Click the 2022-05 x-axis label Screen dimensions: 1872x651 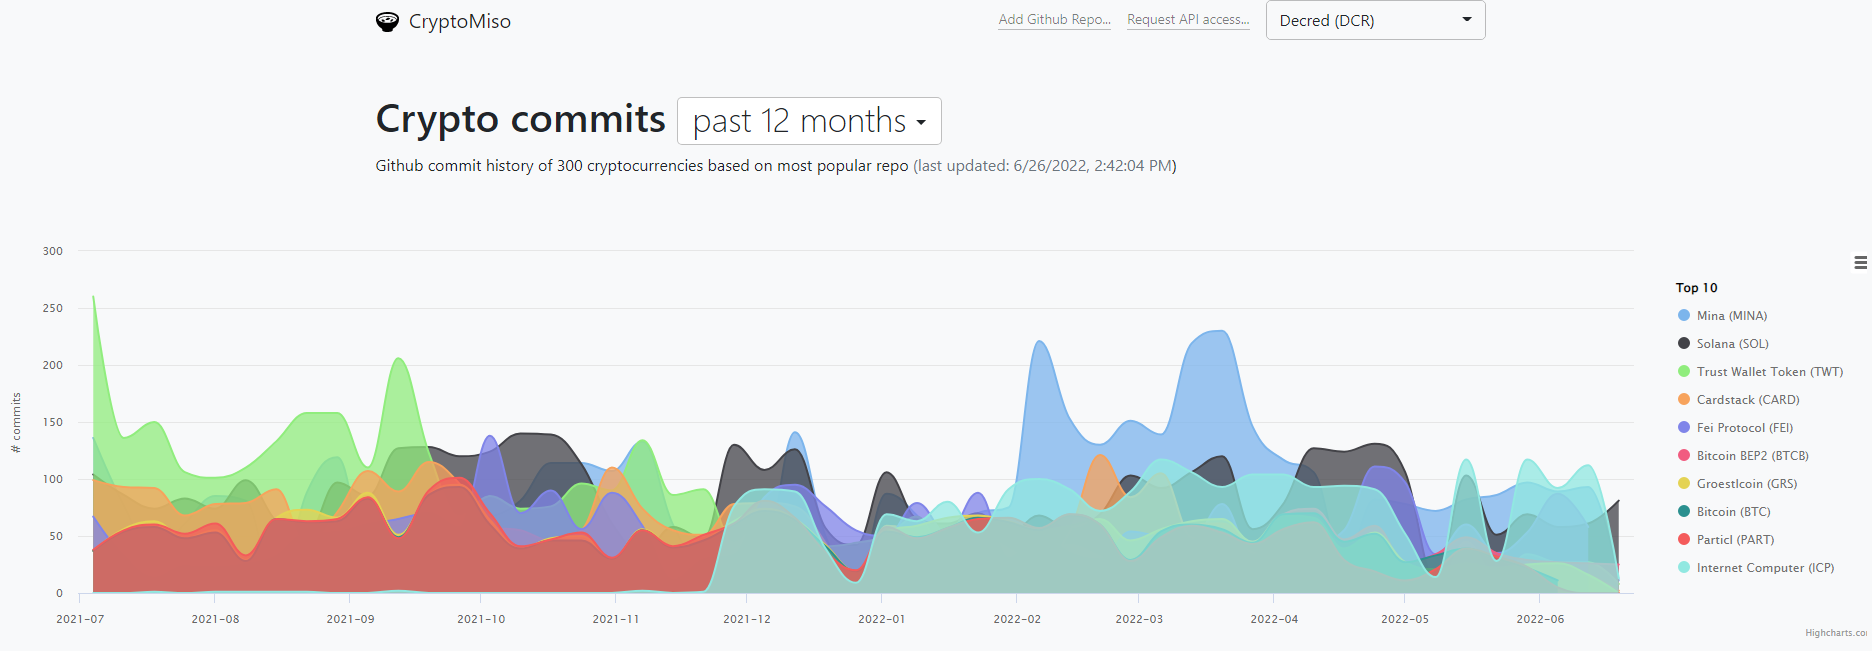pyautogui.click(x=1405, y=620)
